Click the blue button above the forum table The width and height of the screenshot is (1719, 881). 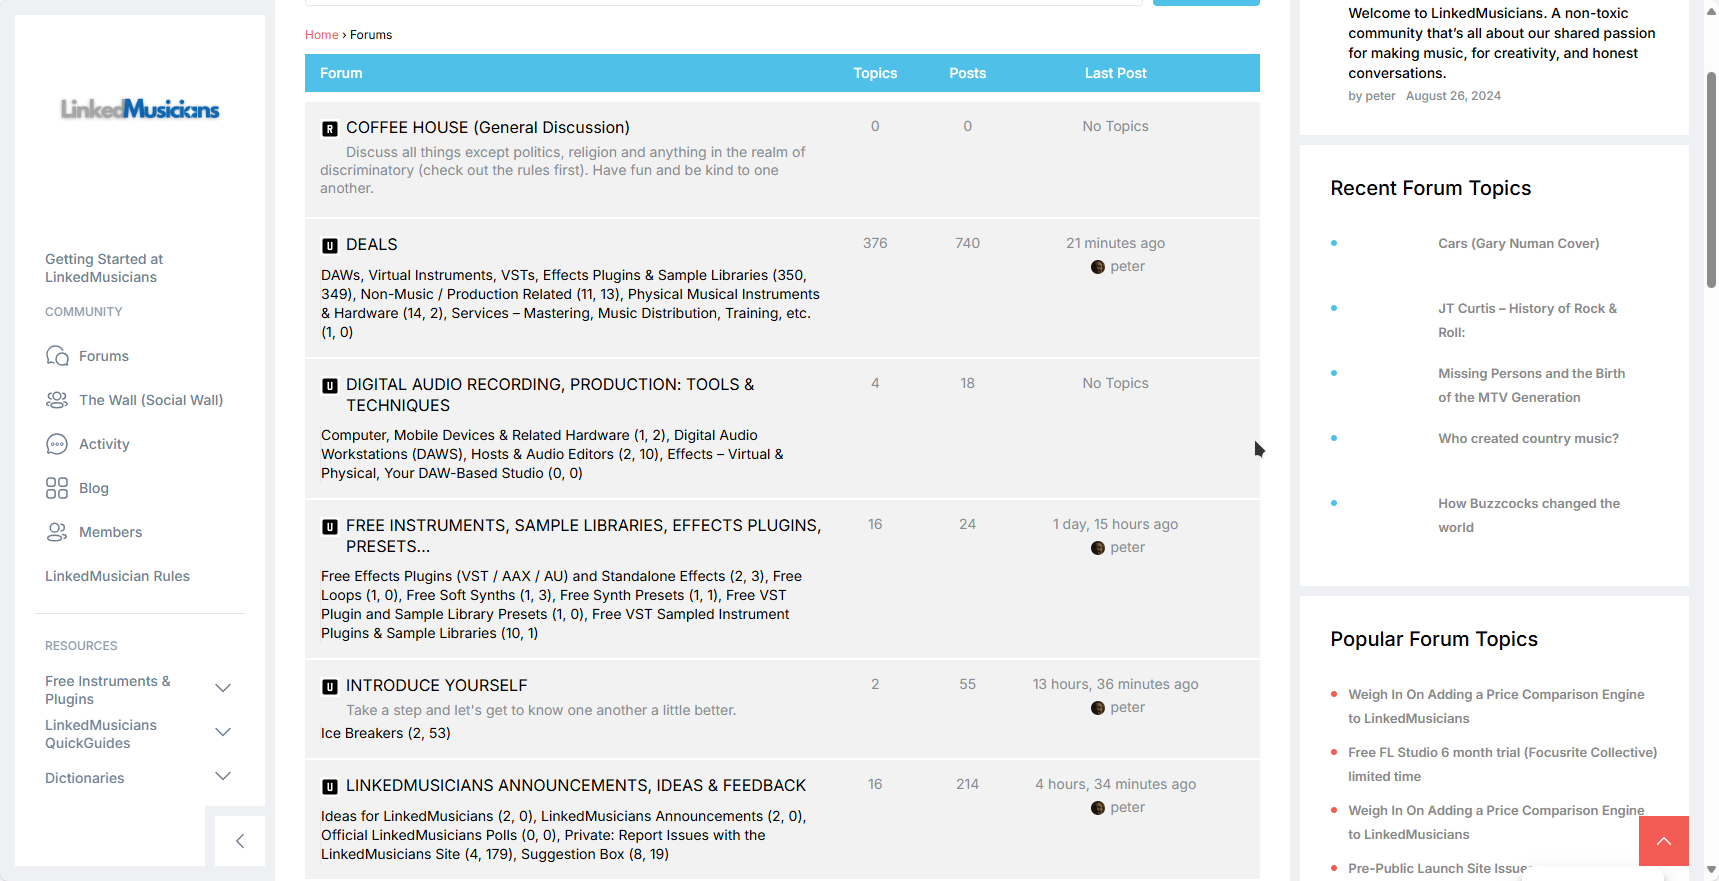1206,2
